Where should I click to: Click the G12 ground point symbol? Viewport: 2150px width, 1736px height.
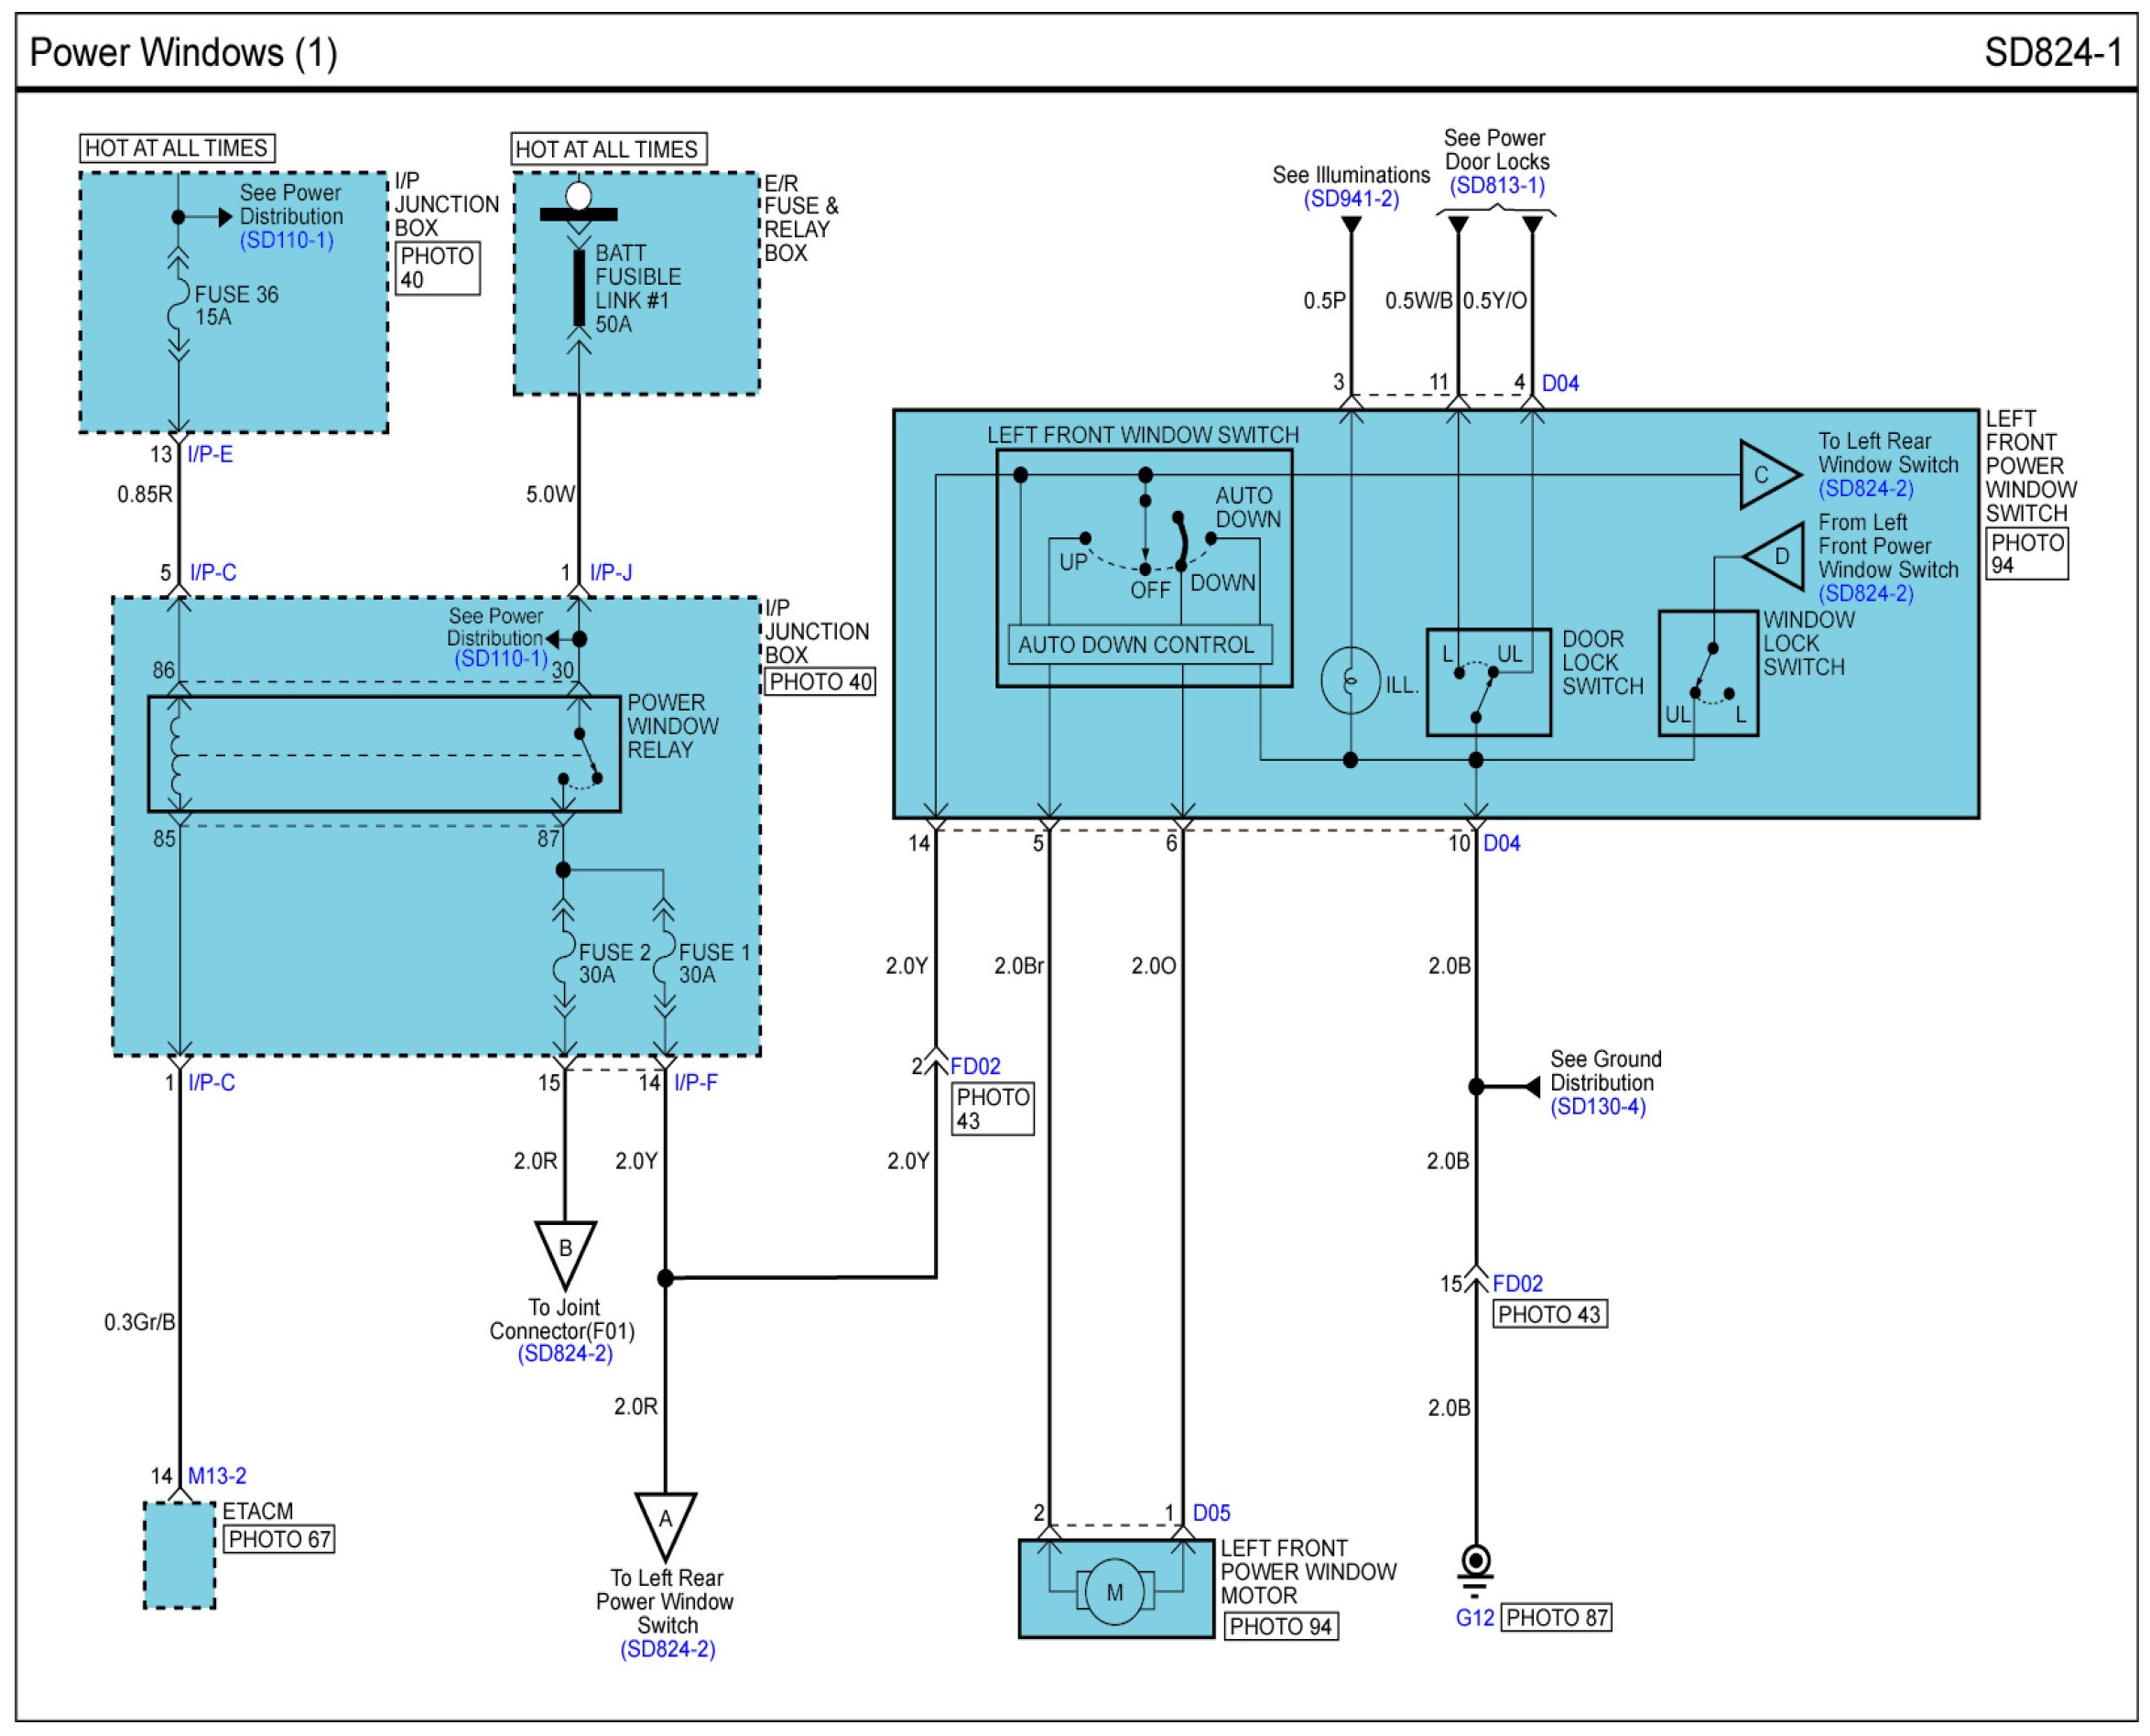(x=1476, y=1565)
